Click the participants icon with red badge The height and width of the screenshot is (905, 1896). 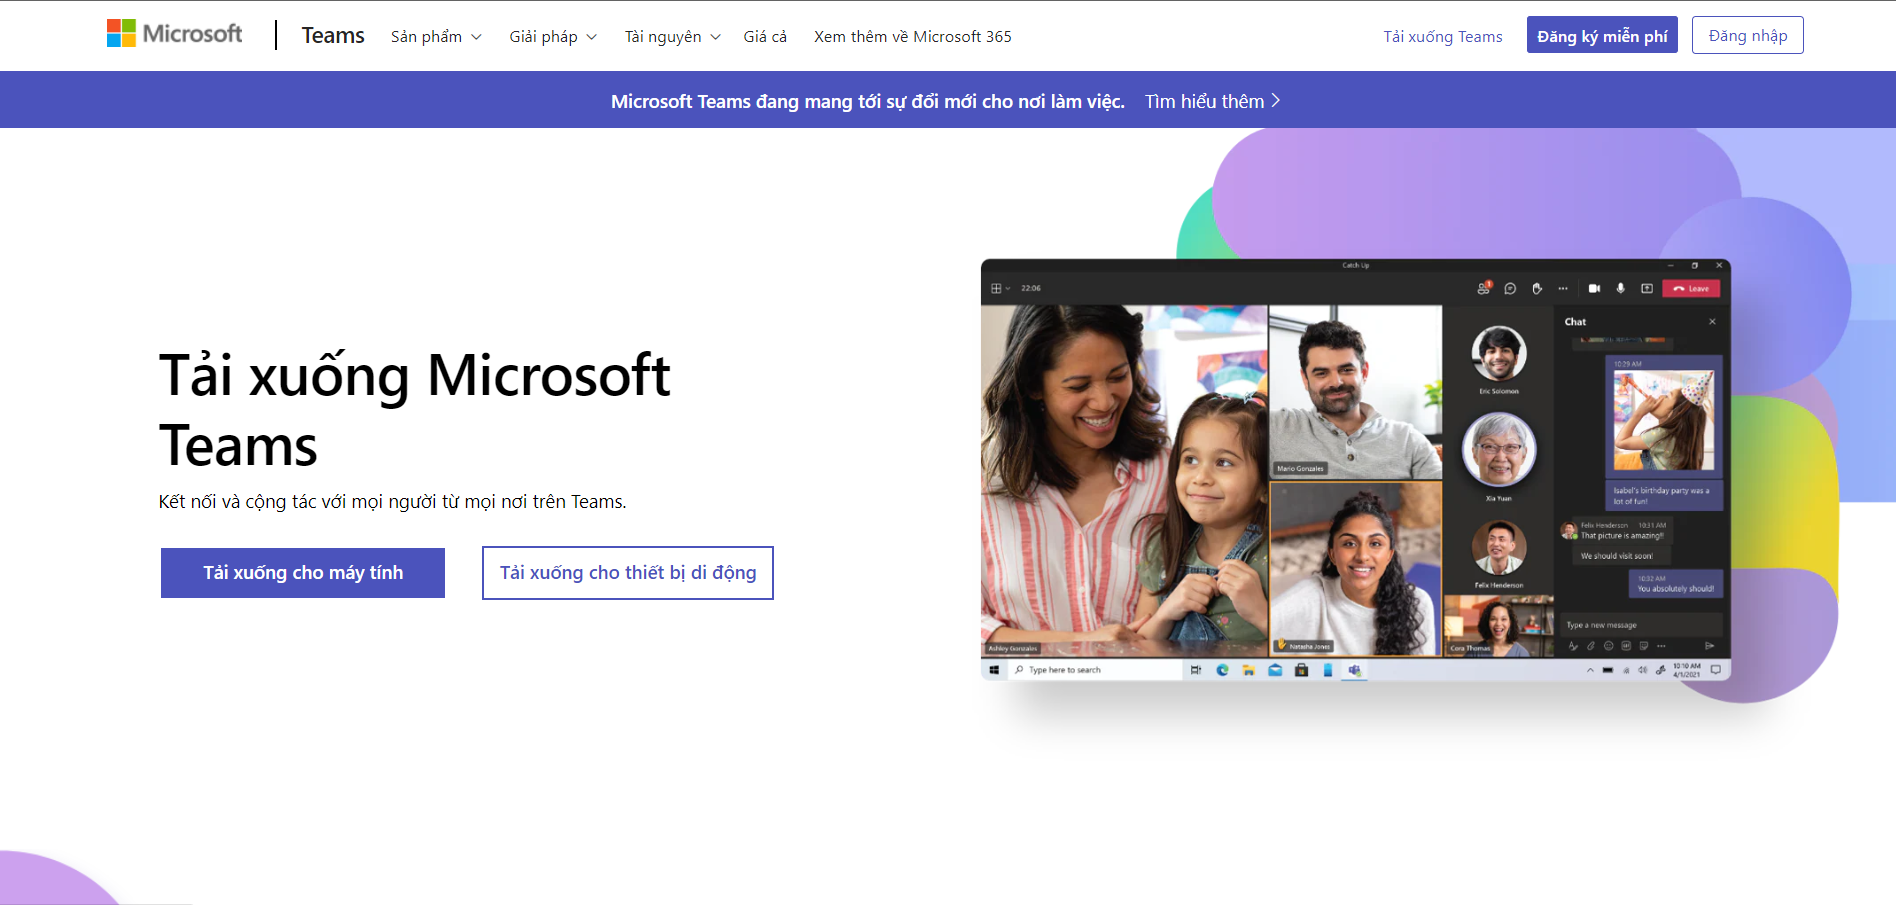[1484, 289]
